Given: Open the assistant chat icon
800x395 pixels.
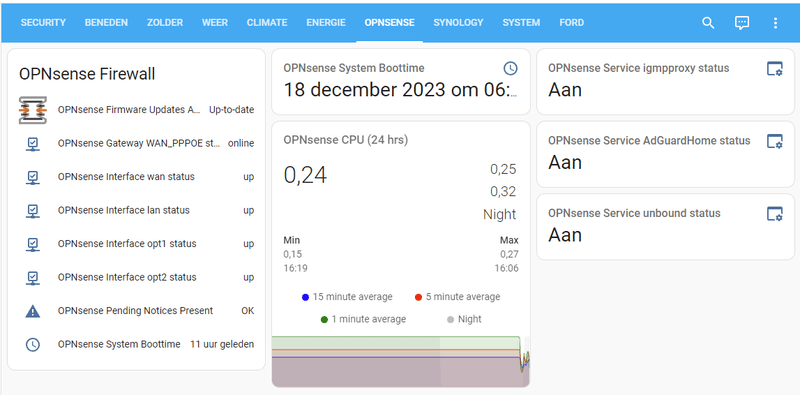Looking at the screenshot, I should [x=742, y=23].
